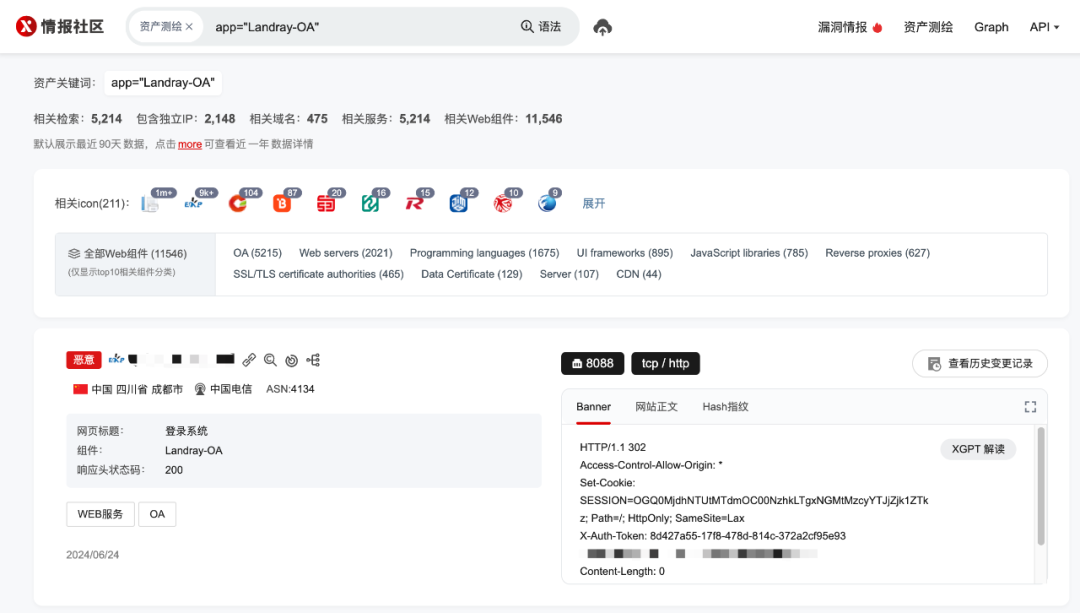Filter by Reverse proxies (627)
Screen dimensions: 1080x613
click(878, 253)
